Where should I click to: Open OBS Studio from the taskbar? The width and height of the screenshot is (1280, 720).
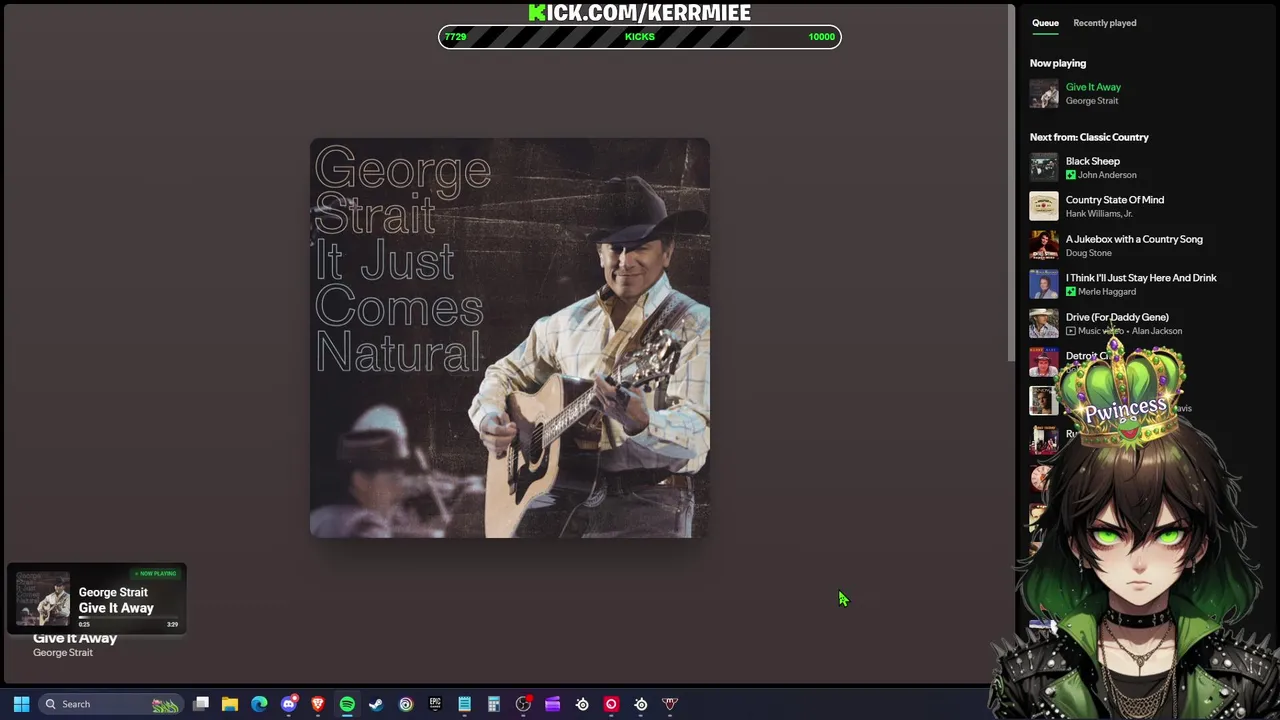coord(523,704)
